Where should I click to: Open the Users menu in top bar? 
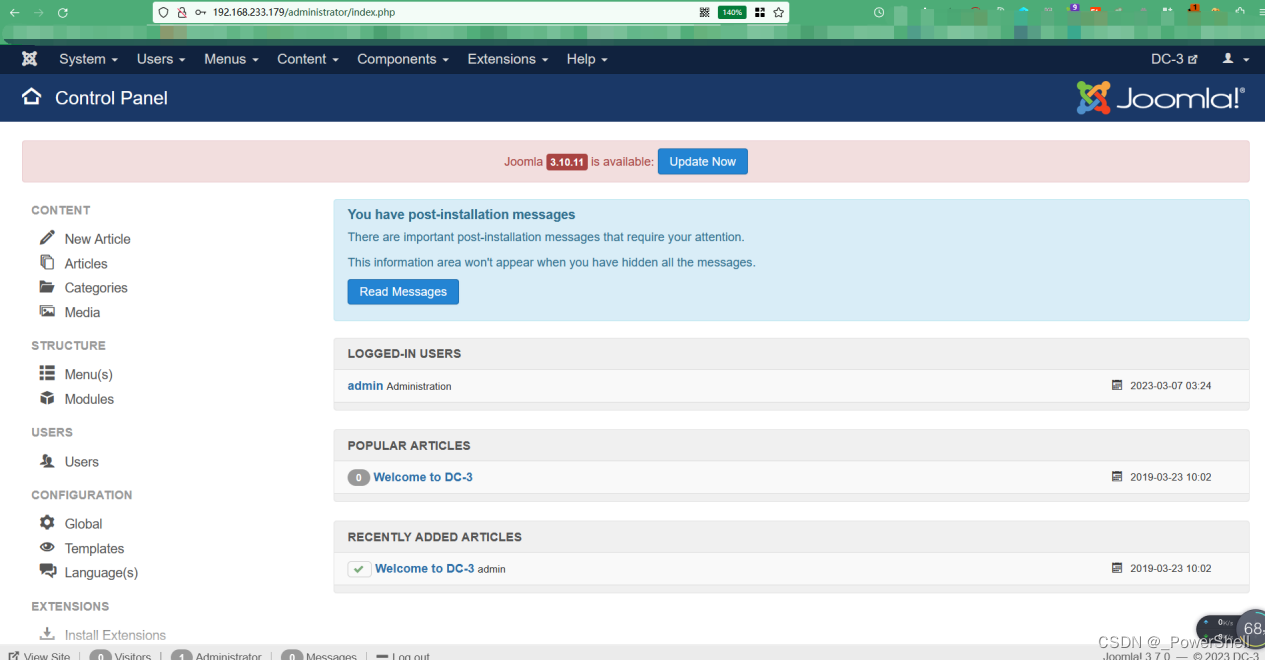click(x=161, y=59)
